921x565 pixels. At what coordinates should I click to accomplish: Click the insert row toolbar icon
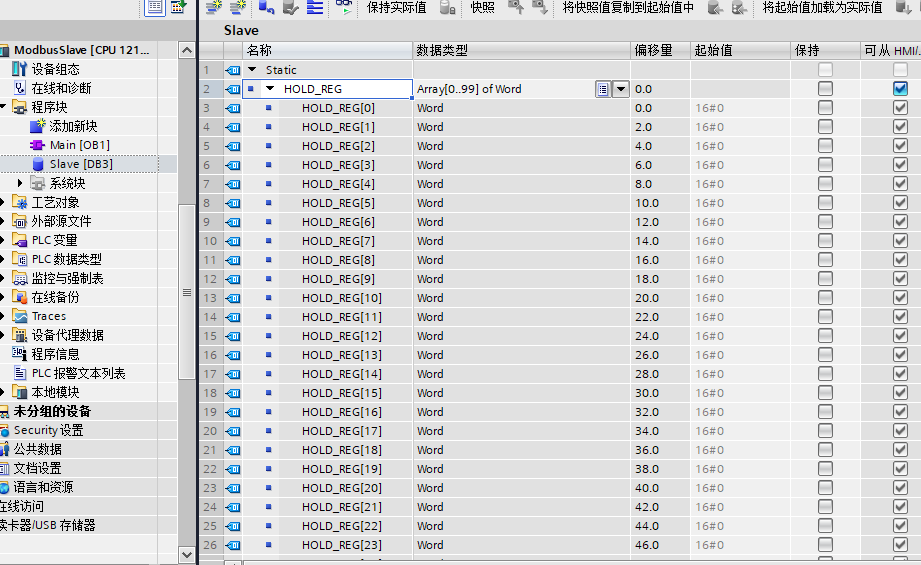point(213,8)
